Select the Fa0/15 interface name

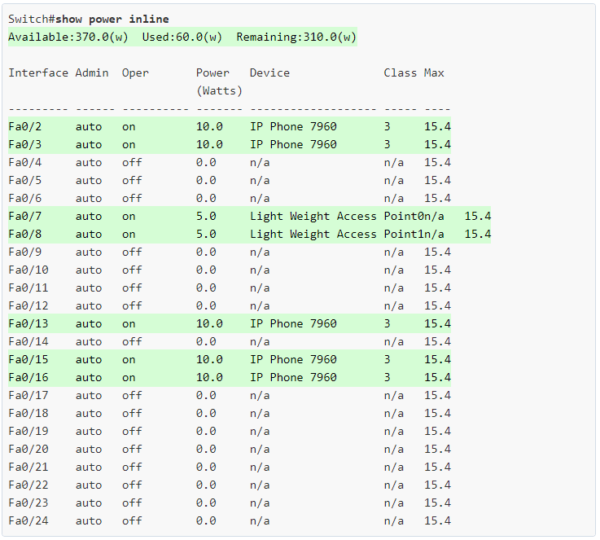coord(28,360)
